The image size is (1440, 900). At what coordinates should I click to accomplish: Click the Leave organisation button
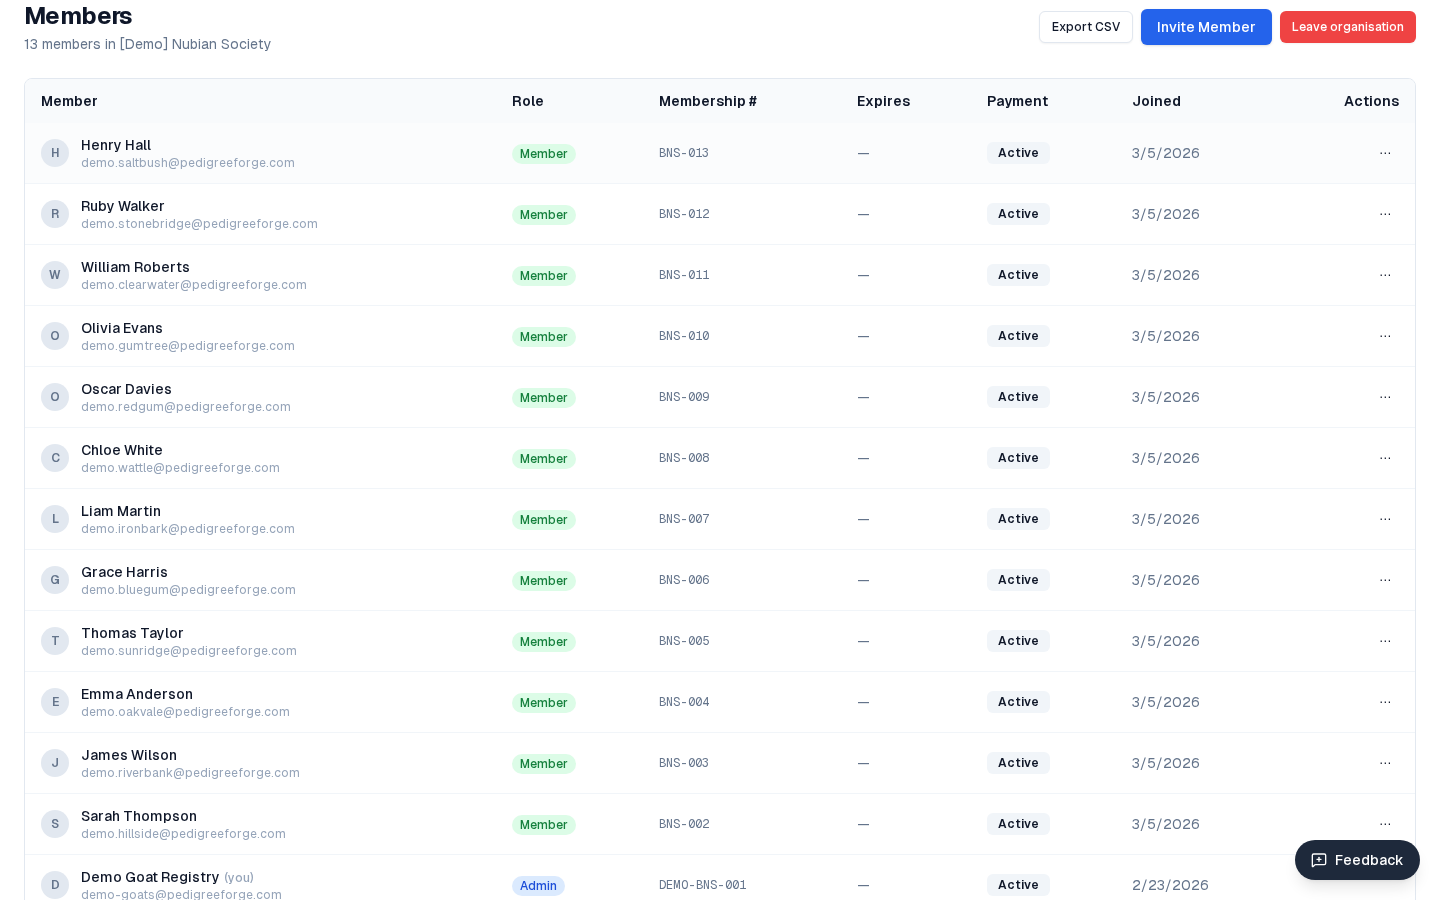coord(1348,27)
